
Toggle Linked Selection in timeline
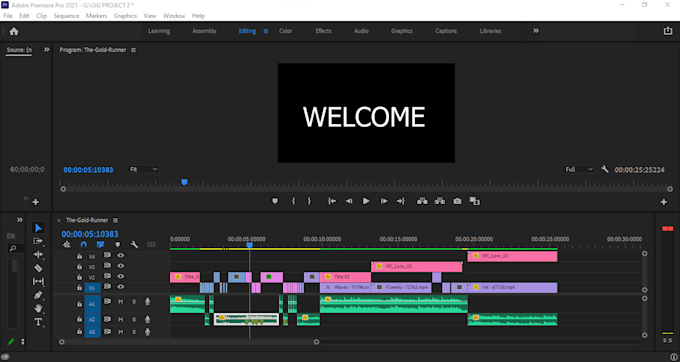(101, 245)
